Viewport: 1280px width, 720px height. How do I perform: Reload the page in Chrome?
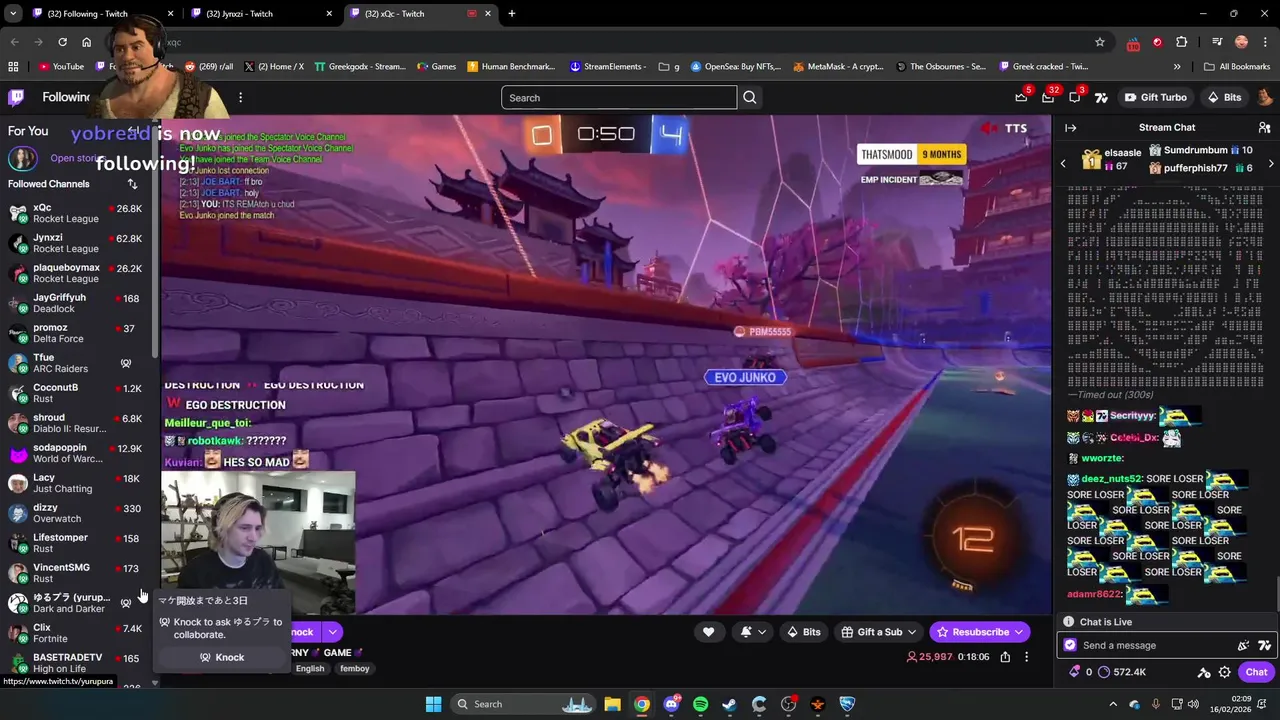click(x=62, y=42)
